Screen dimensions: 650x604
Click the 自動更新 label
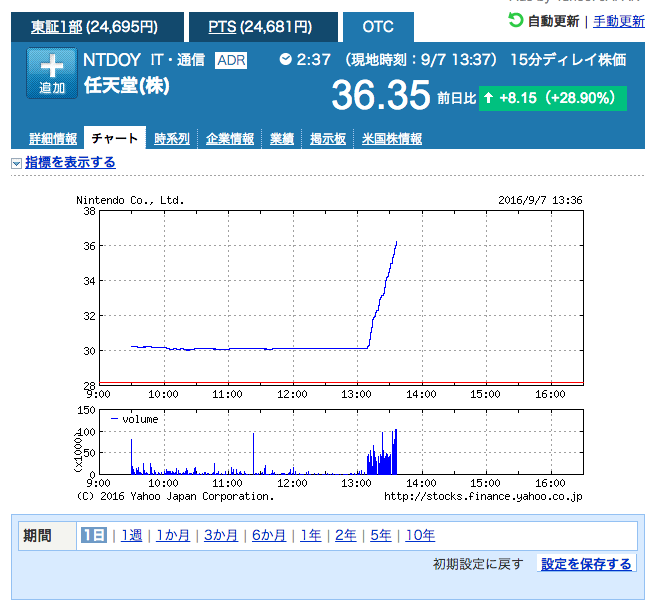[553, 21]
